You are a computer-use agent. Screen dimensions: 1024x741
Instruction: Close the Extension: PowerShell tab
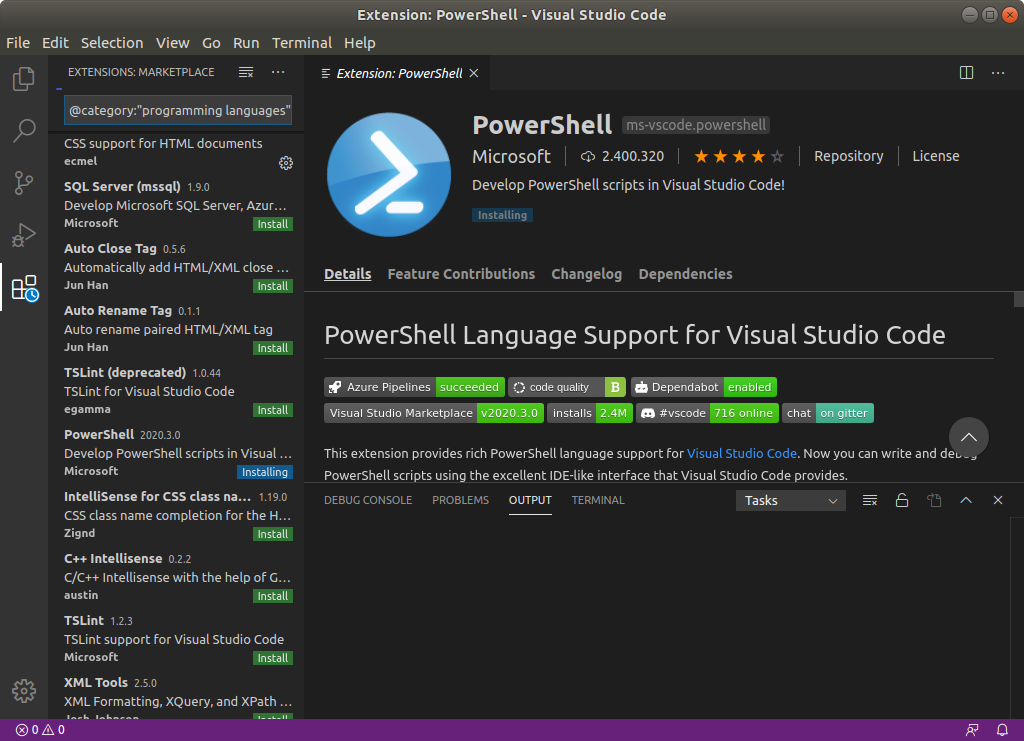[474, 73]
